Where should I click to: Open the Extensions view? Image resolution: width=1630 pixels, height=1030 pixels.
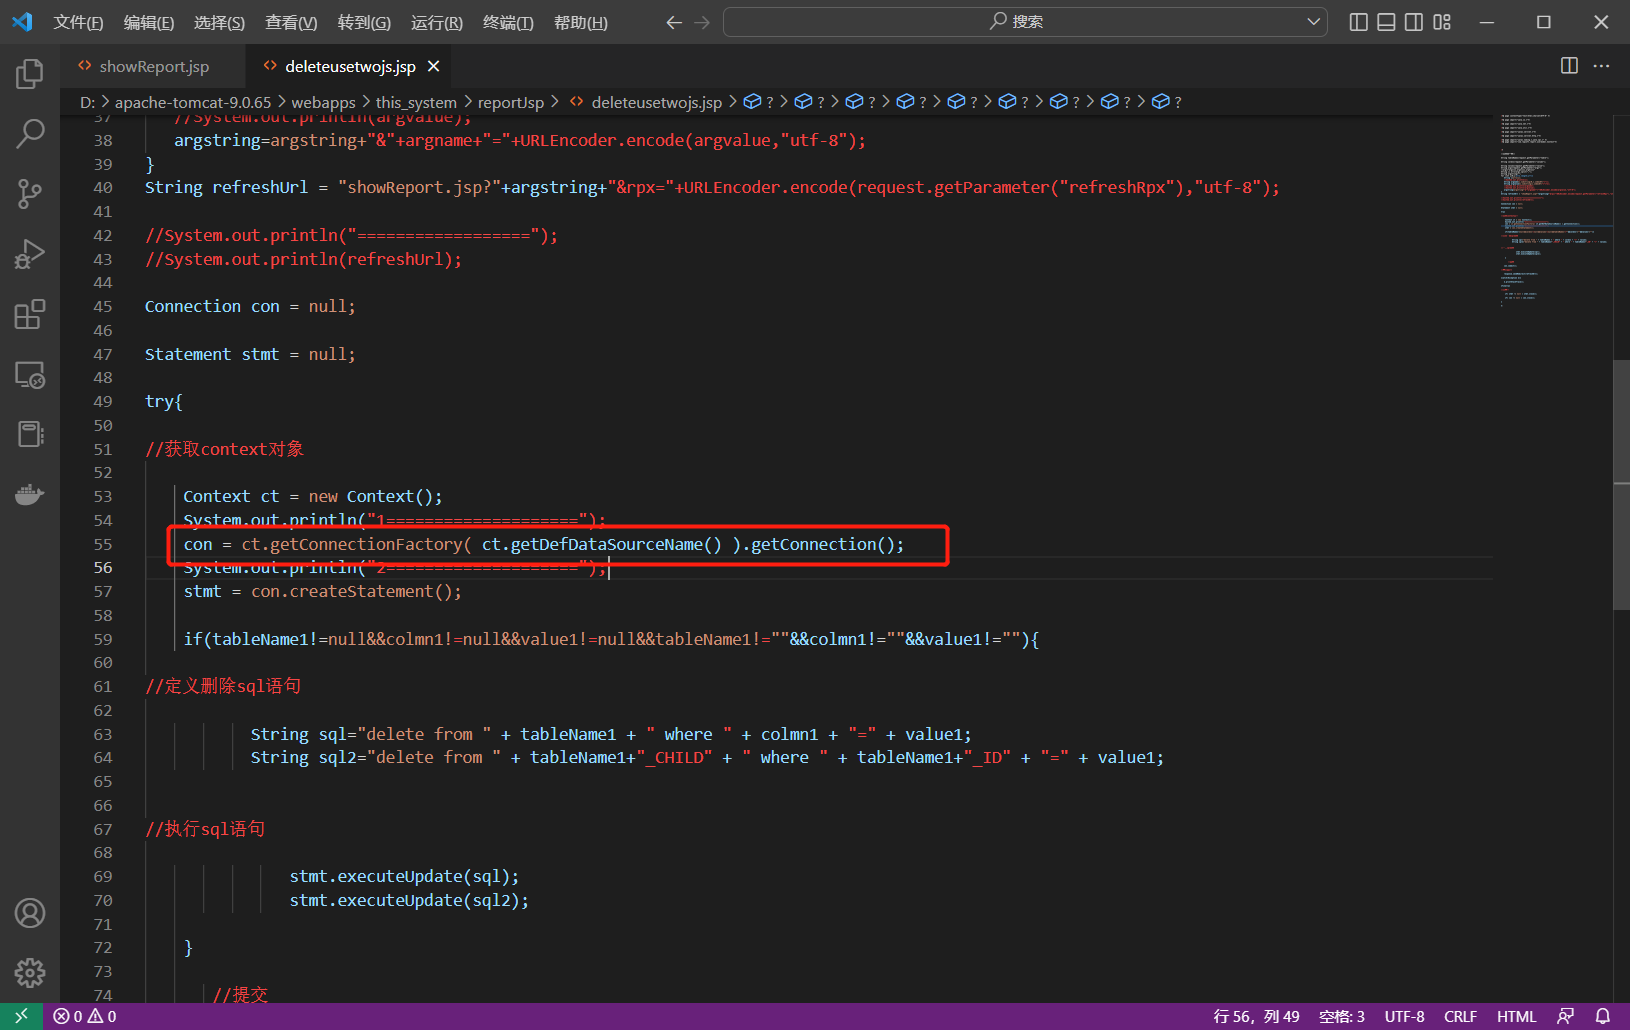pos(30,314)
